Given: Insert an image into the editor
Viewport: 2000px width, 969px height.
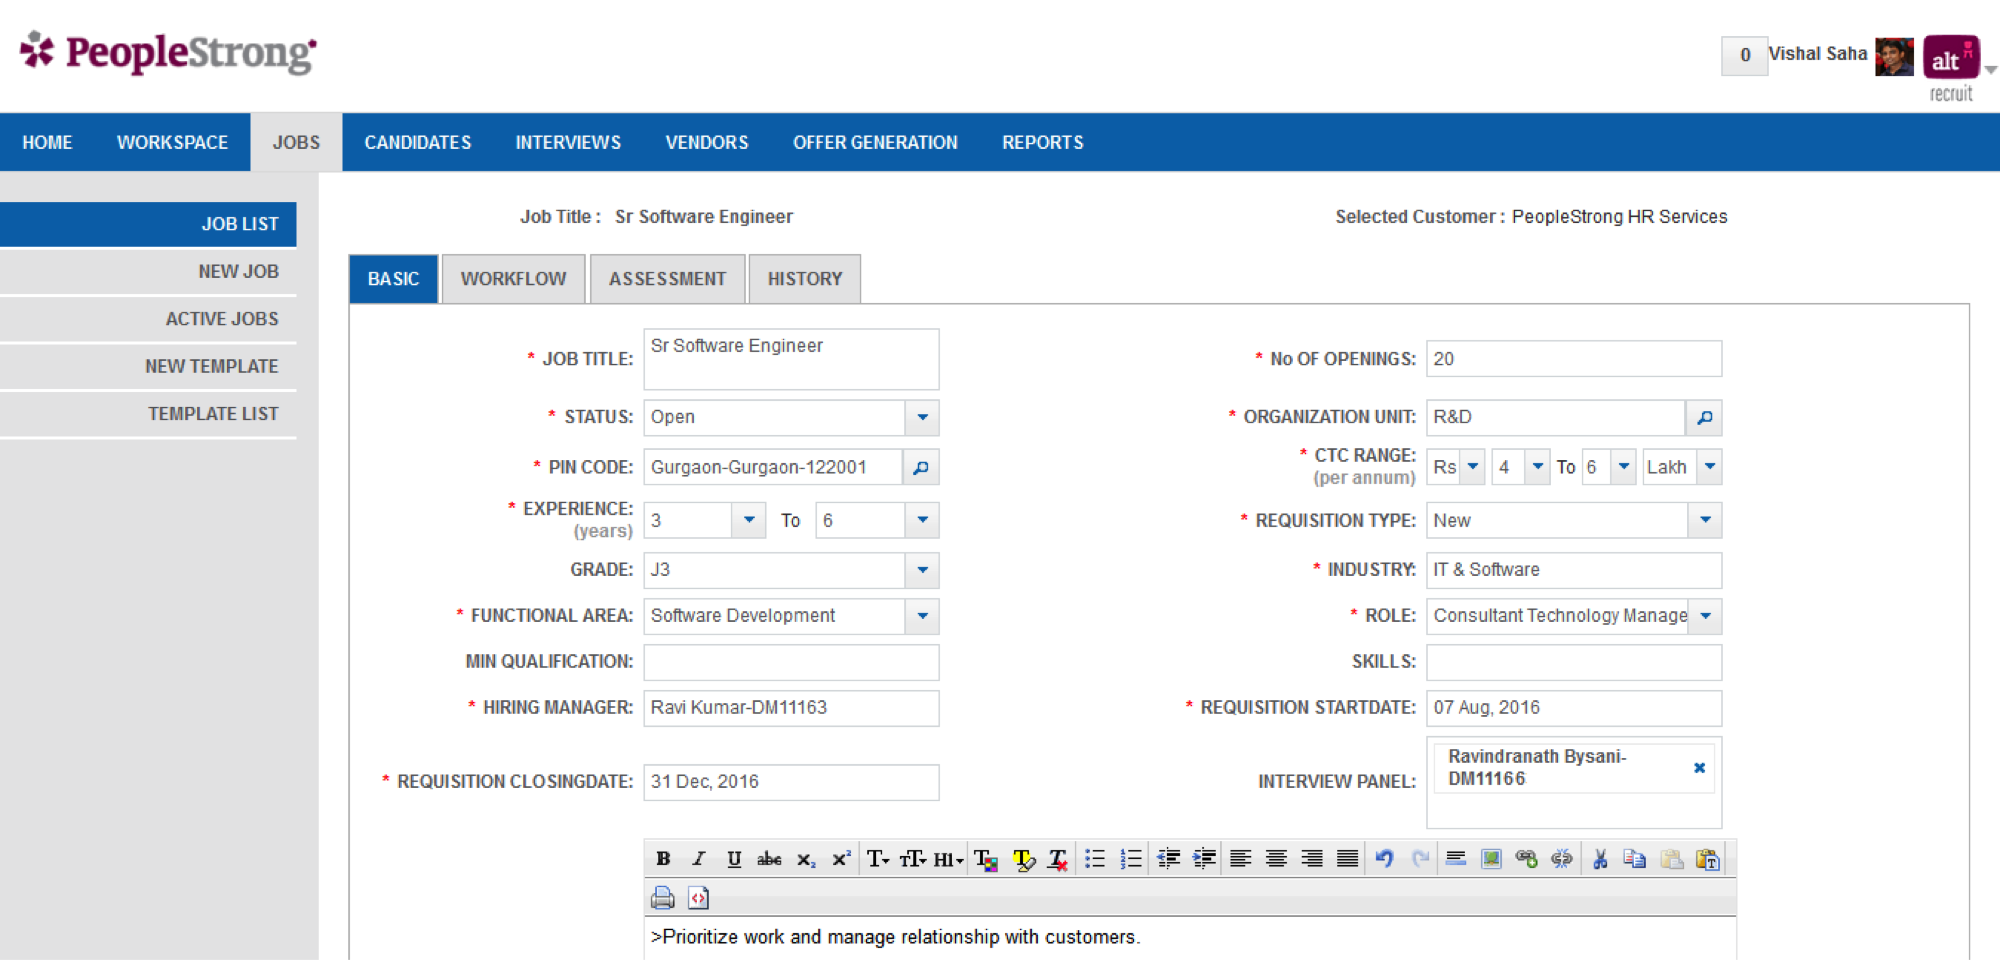Looking at the screenshot, I should pos(1491,859).
